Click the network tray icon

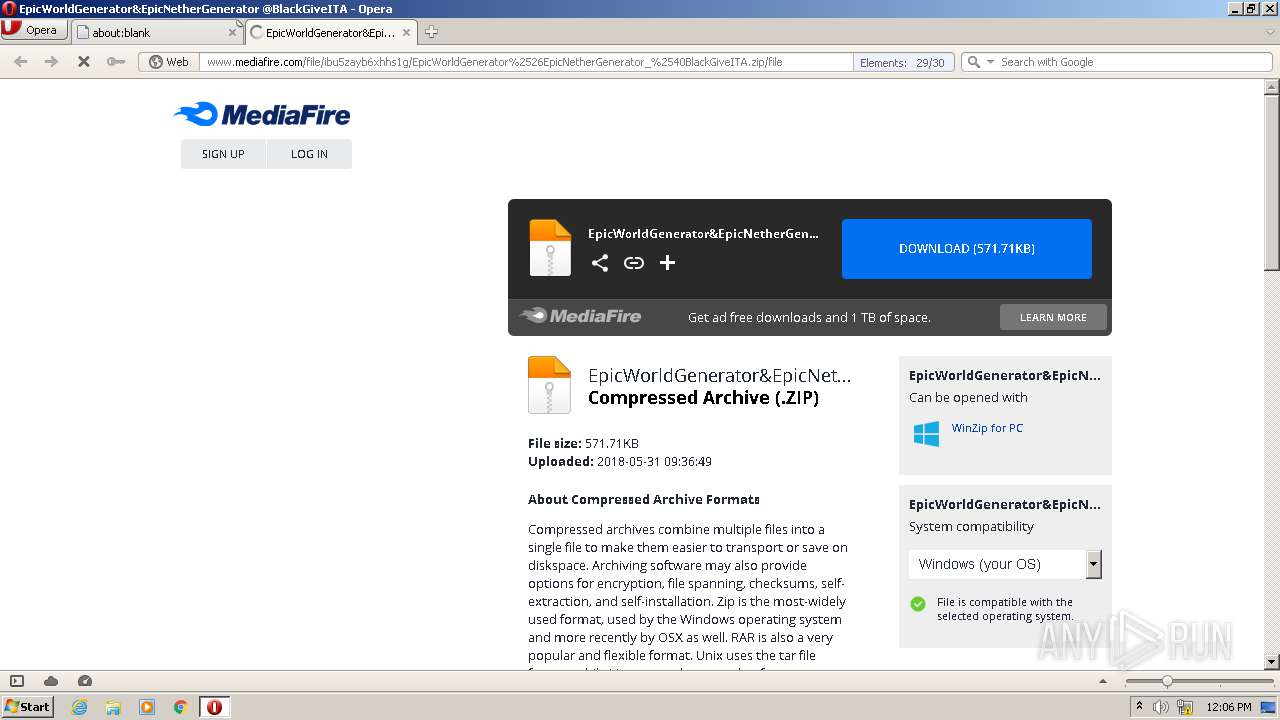pyautogui.click(x=1185, y=707)
